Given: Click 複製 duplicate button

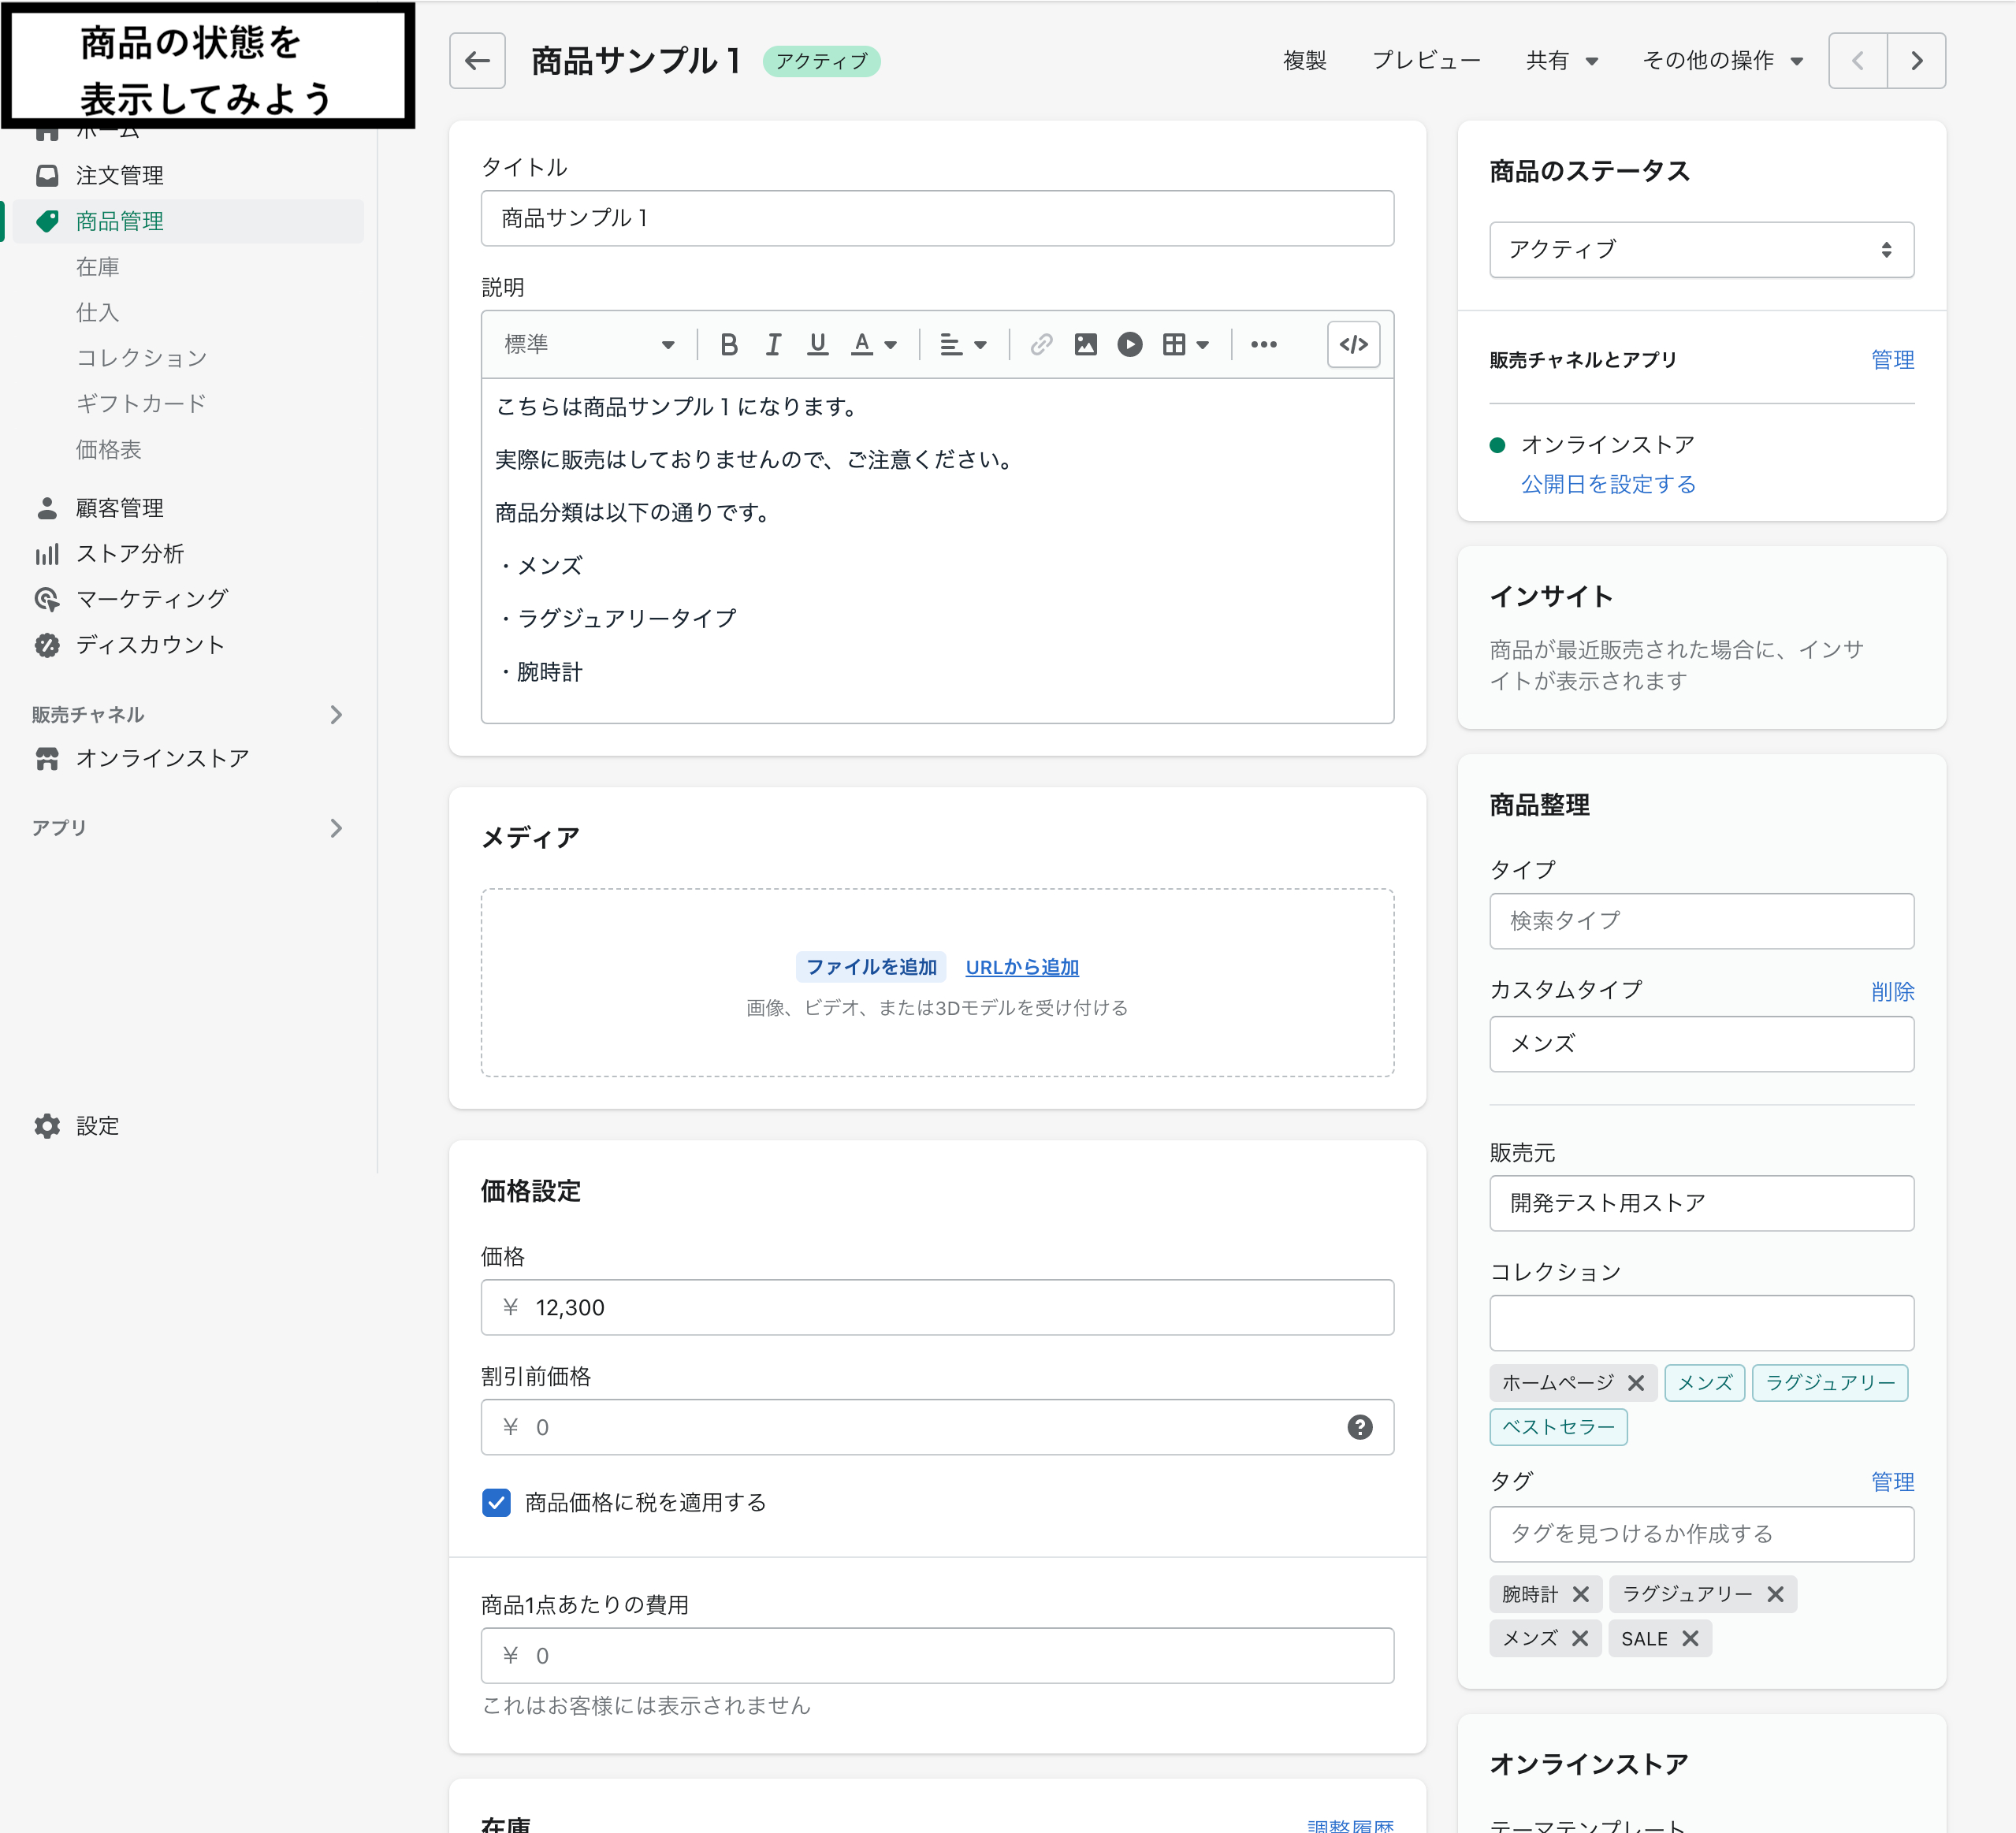Looking at the screenshot, I should [x=1305, y=61].
